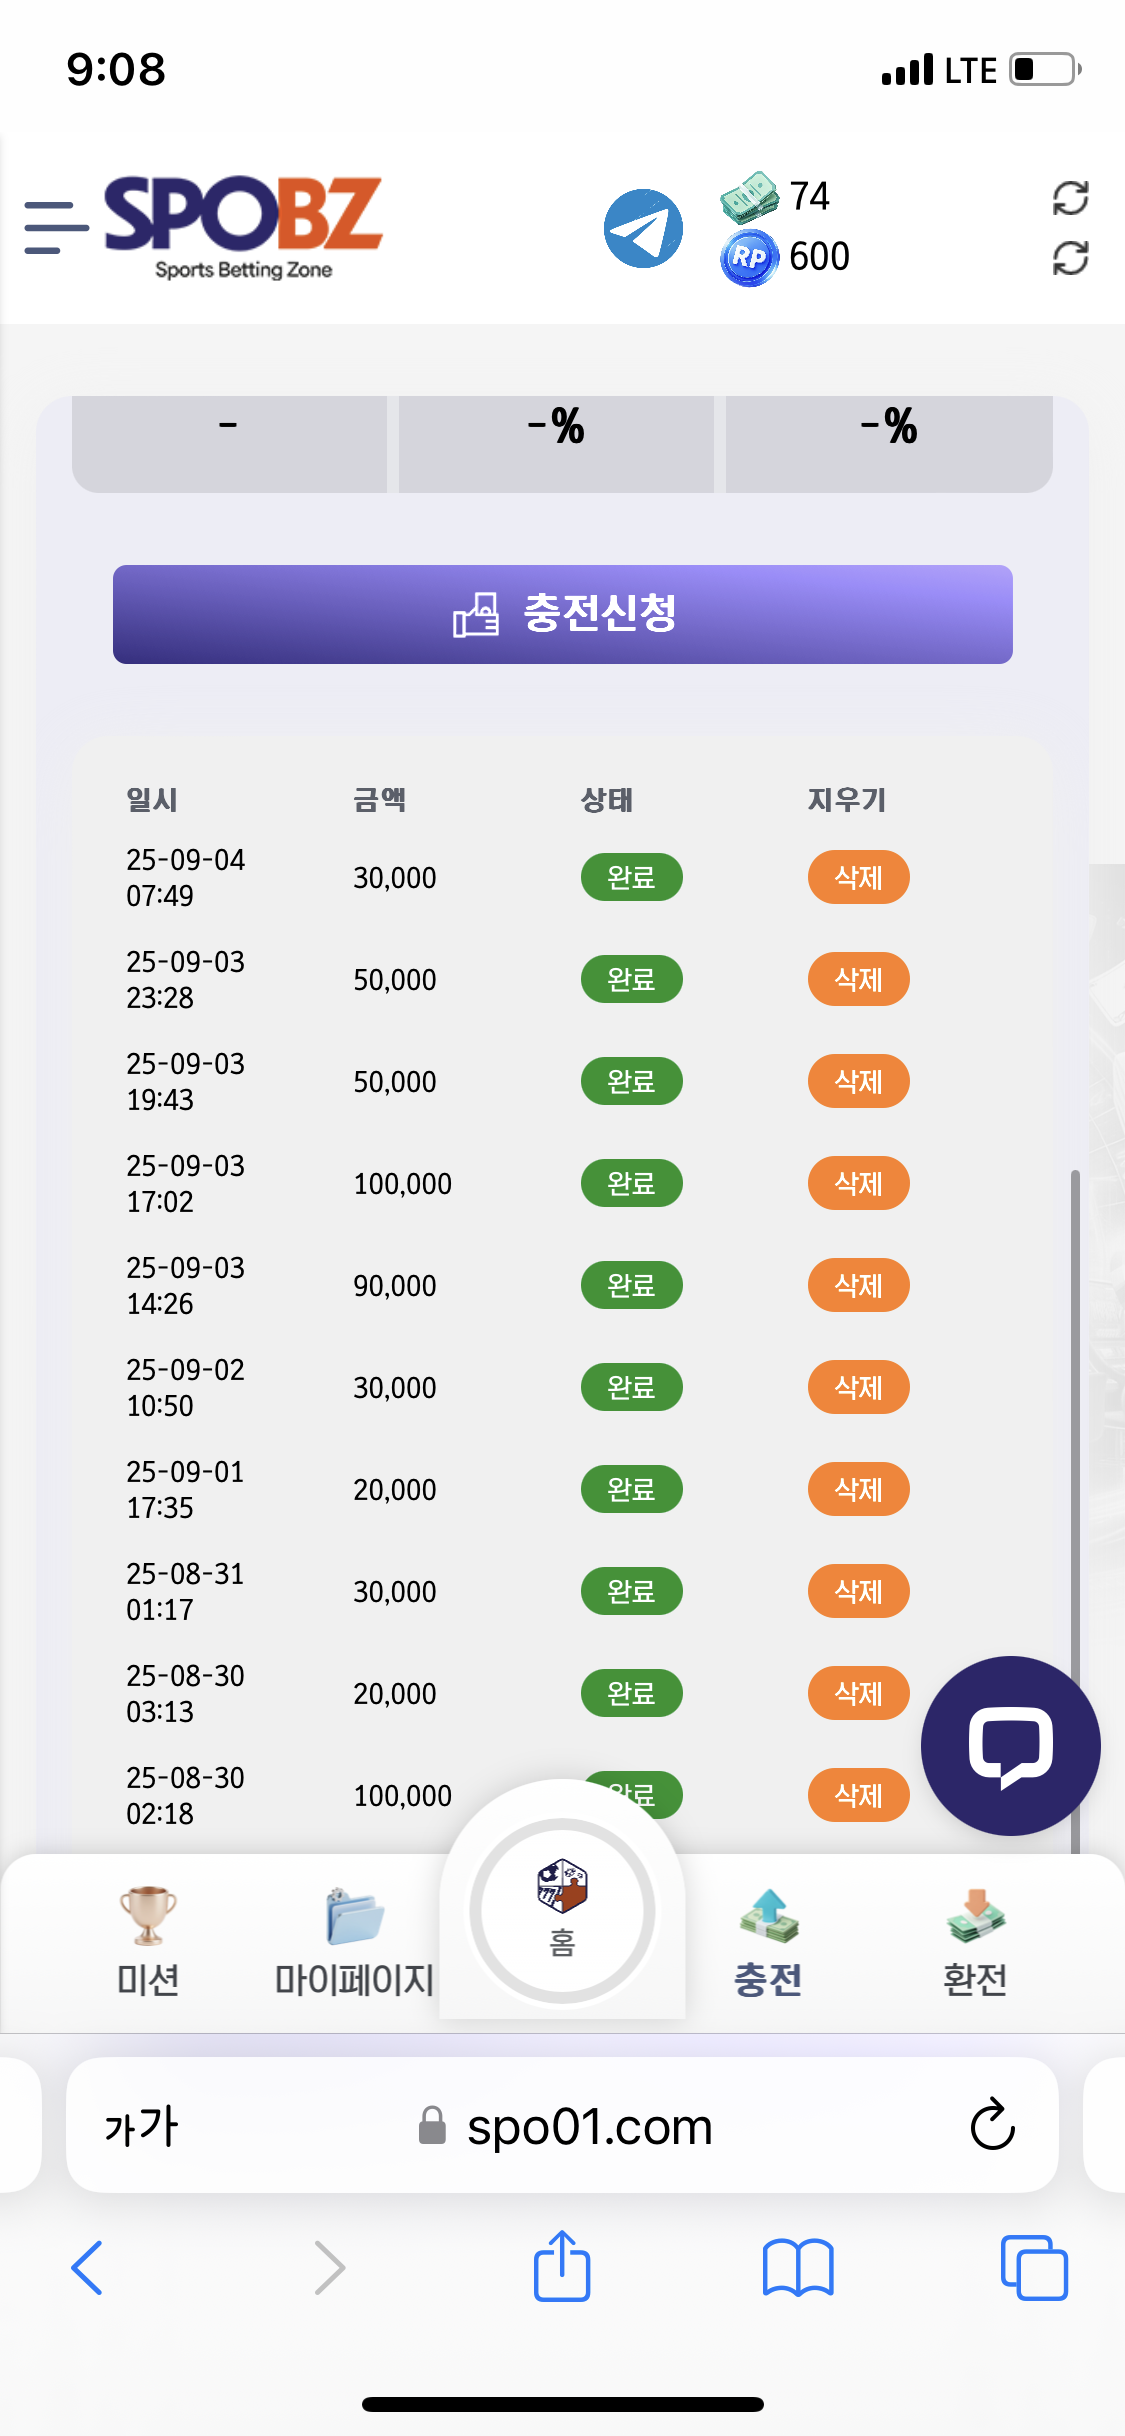Show all Safari tabs
This screenshot has width=1125, height=2436.
coord(1034,2267)
